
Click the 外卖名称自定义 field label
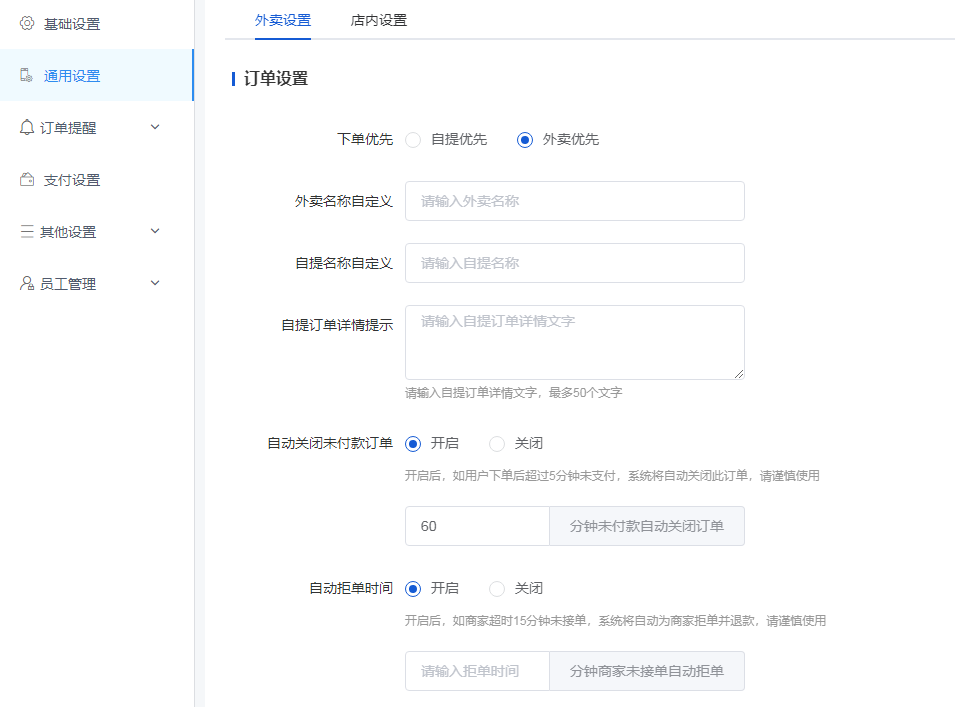tap(344, 201)
